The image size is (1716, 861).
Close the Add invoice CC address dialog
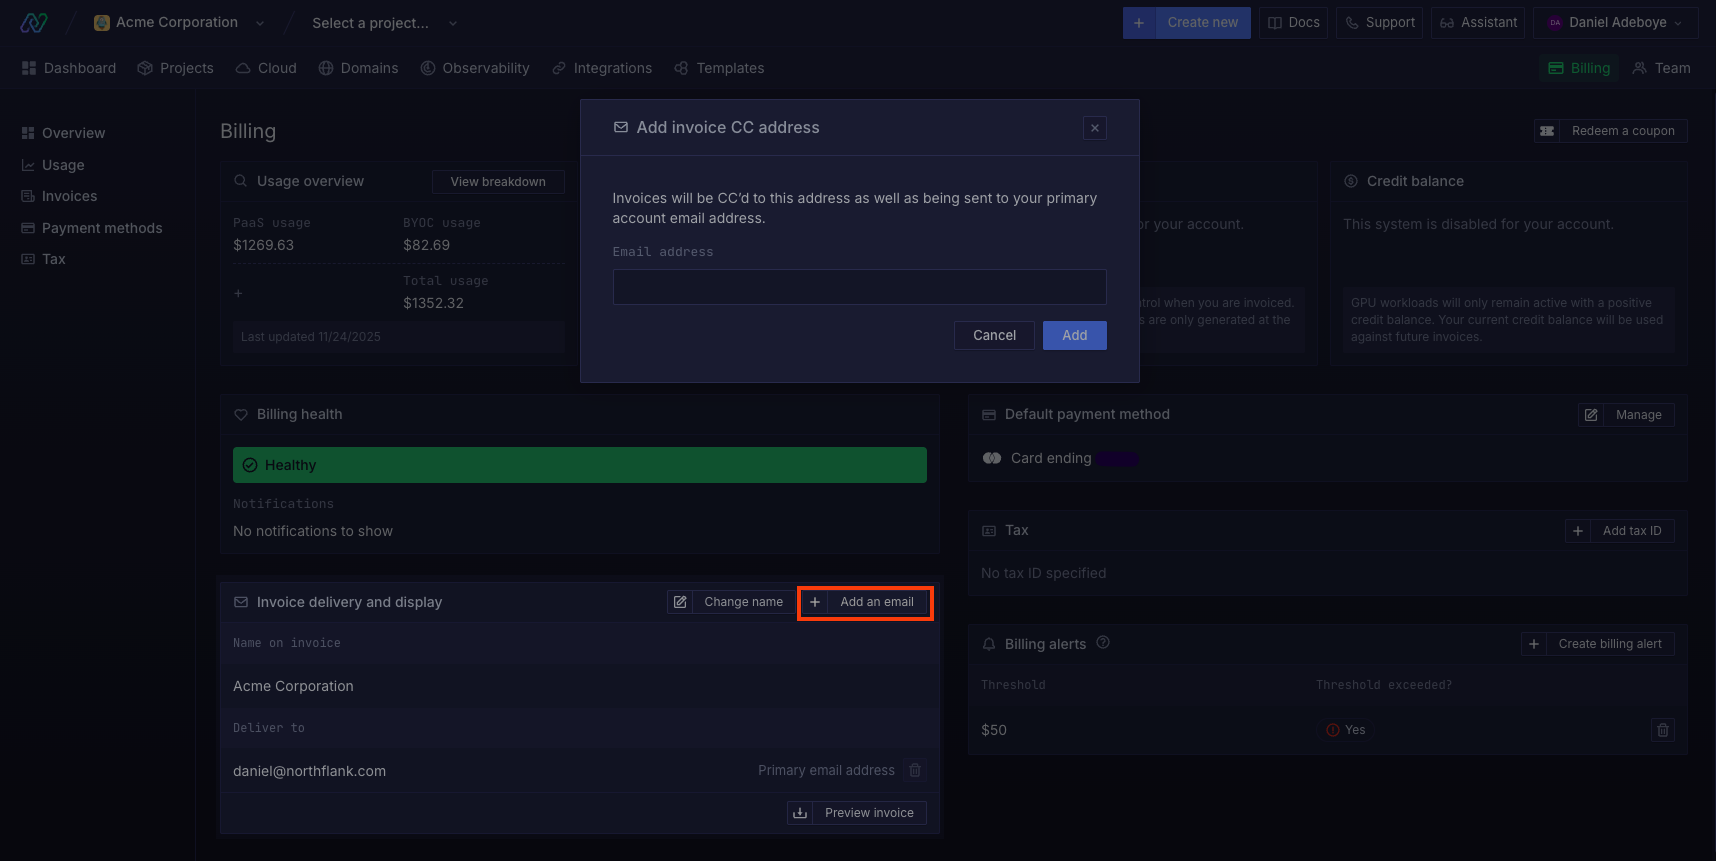(x=1095, y=128)
